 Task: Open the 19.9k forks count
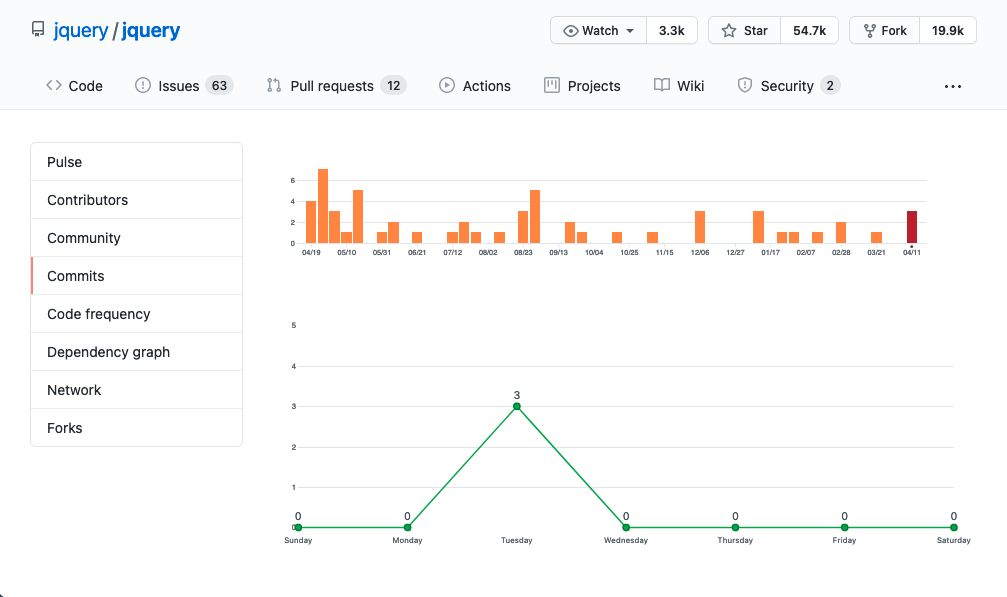(948, 30)
